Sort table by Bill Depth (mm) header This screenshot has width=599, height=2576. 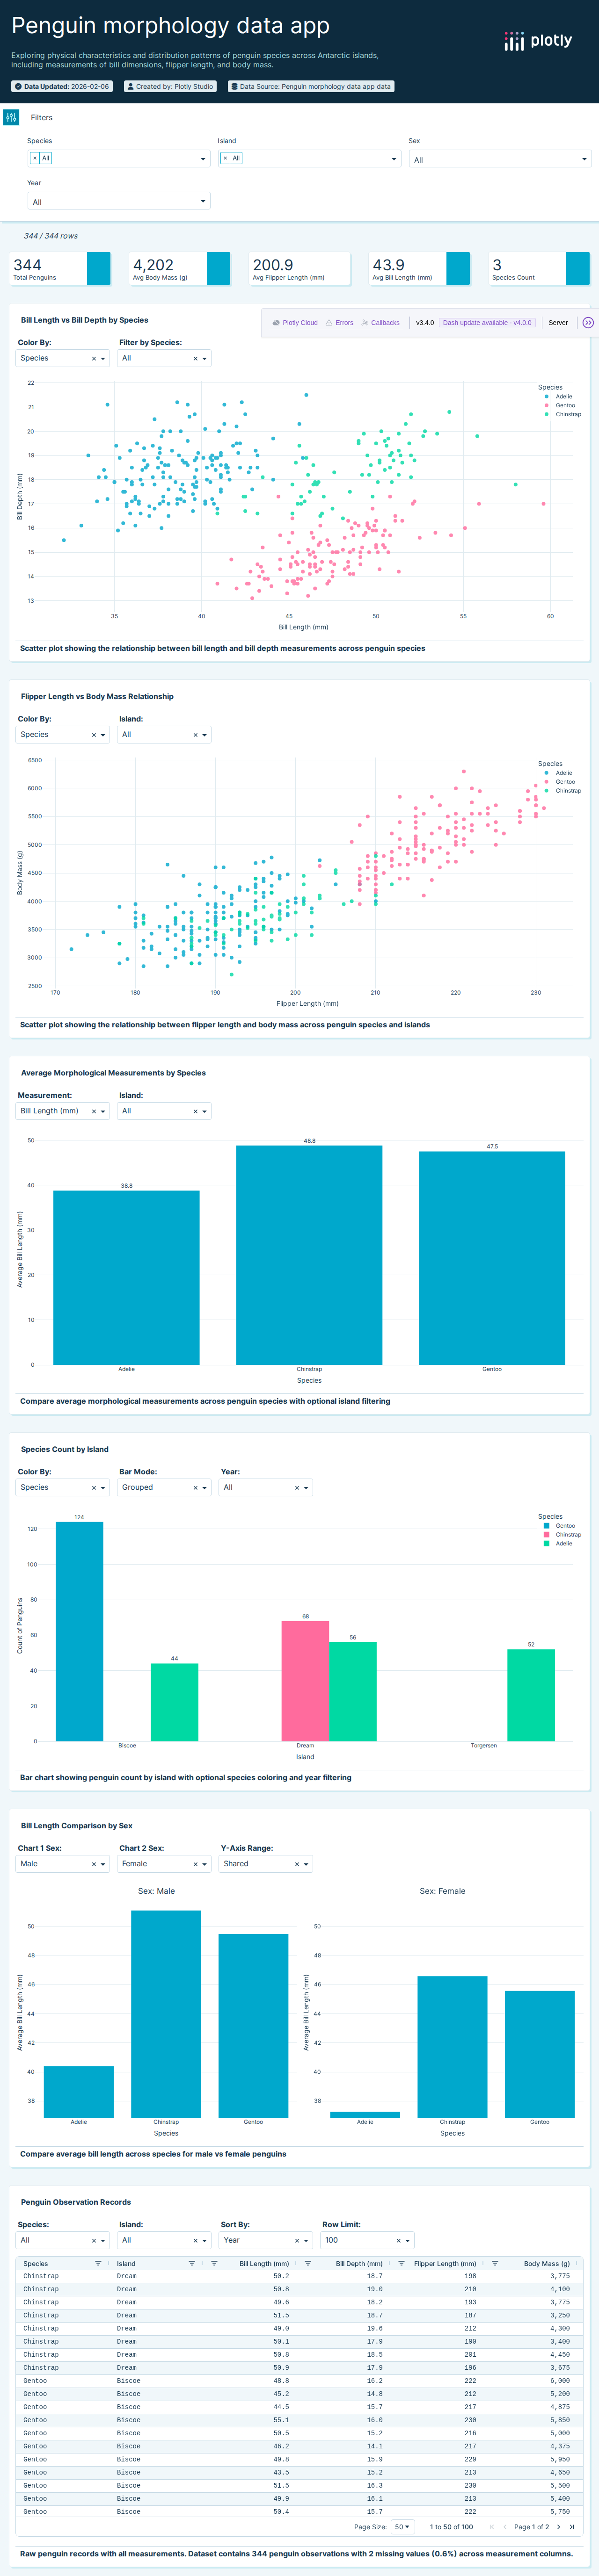359,2263
